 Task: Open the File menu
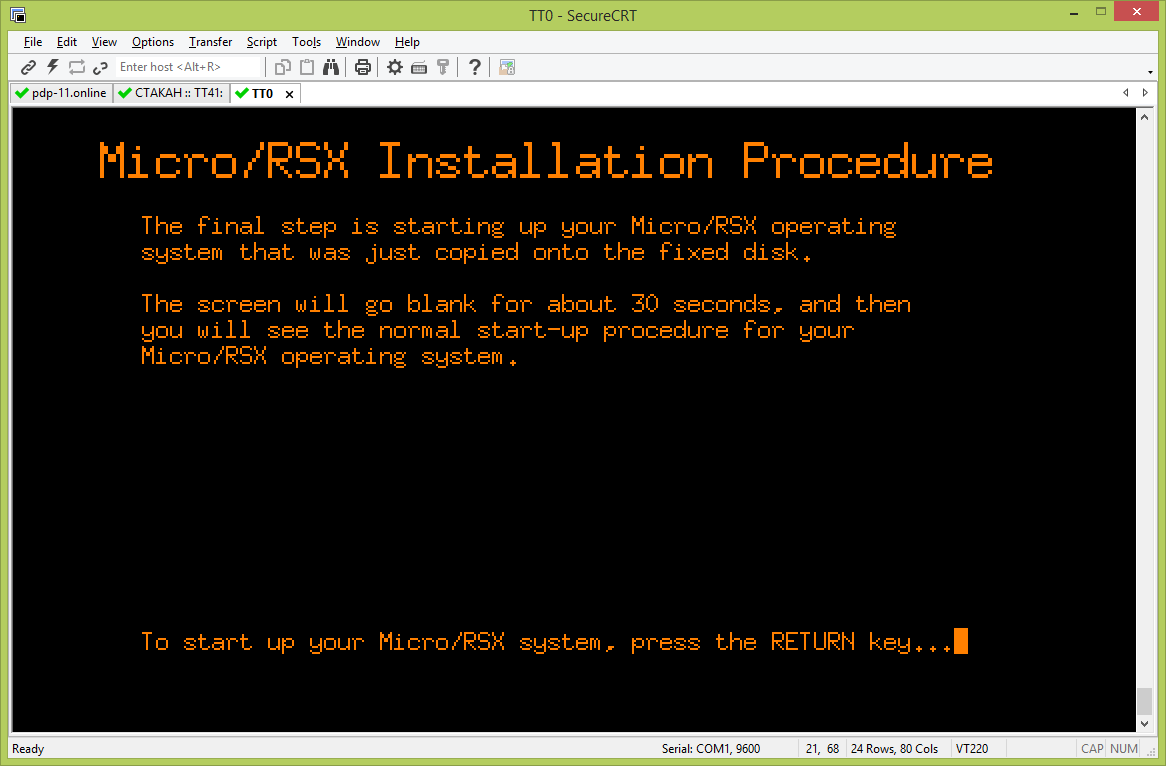(33, 42)
